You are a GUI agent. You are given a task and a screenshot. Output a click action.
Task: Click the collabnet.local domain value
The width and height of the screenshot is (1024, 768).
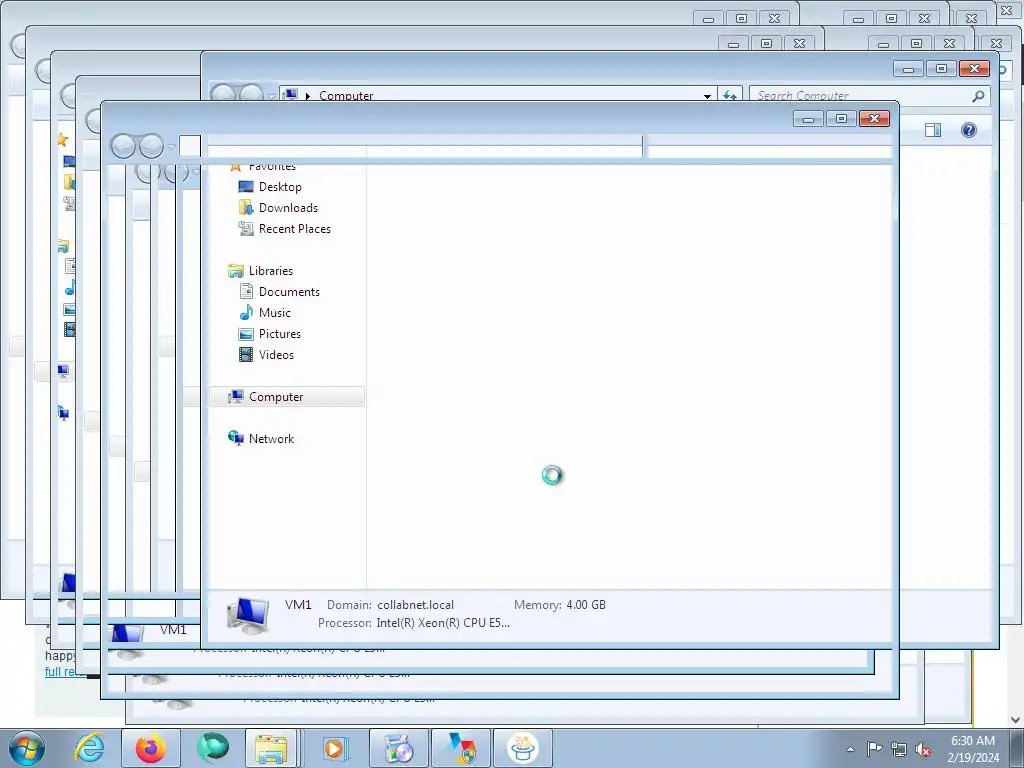(415, 605)
